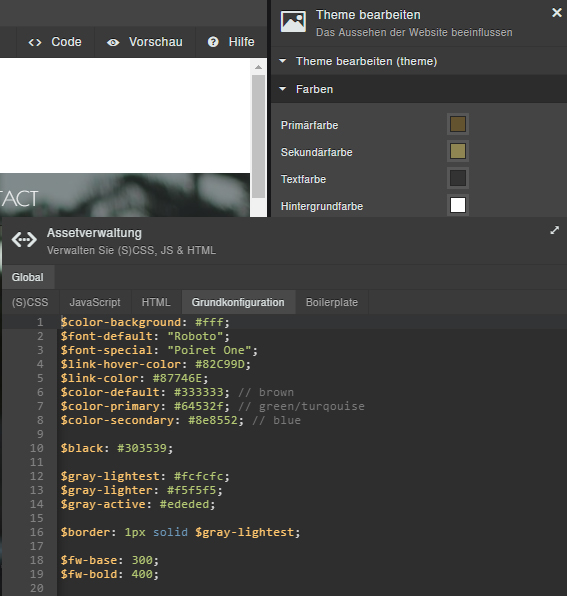The height and width of the screenshot is (596, 567).
Task: Switch to the JavaScript tab
Action: 95,302
